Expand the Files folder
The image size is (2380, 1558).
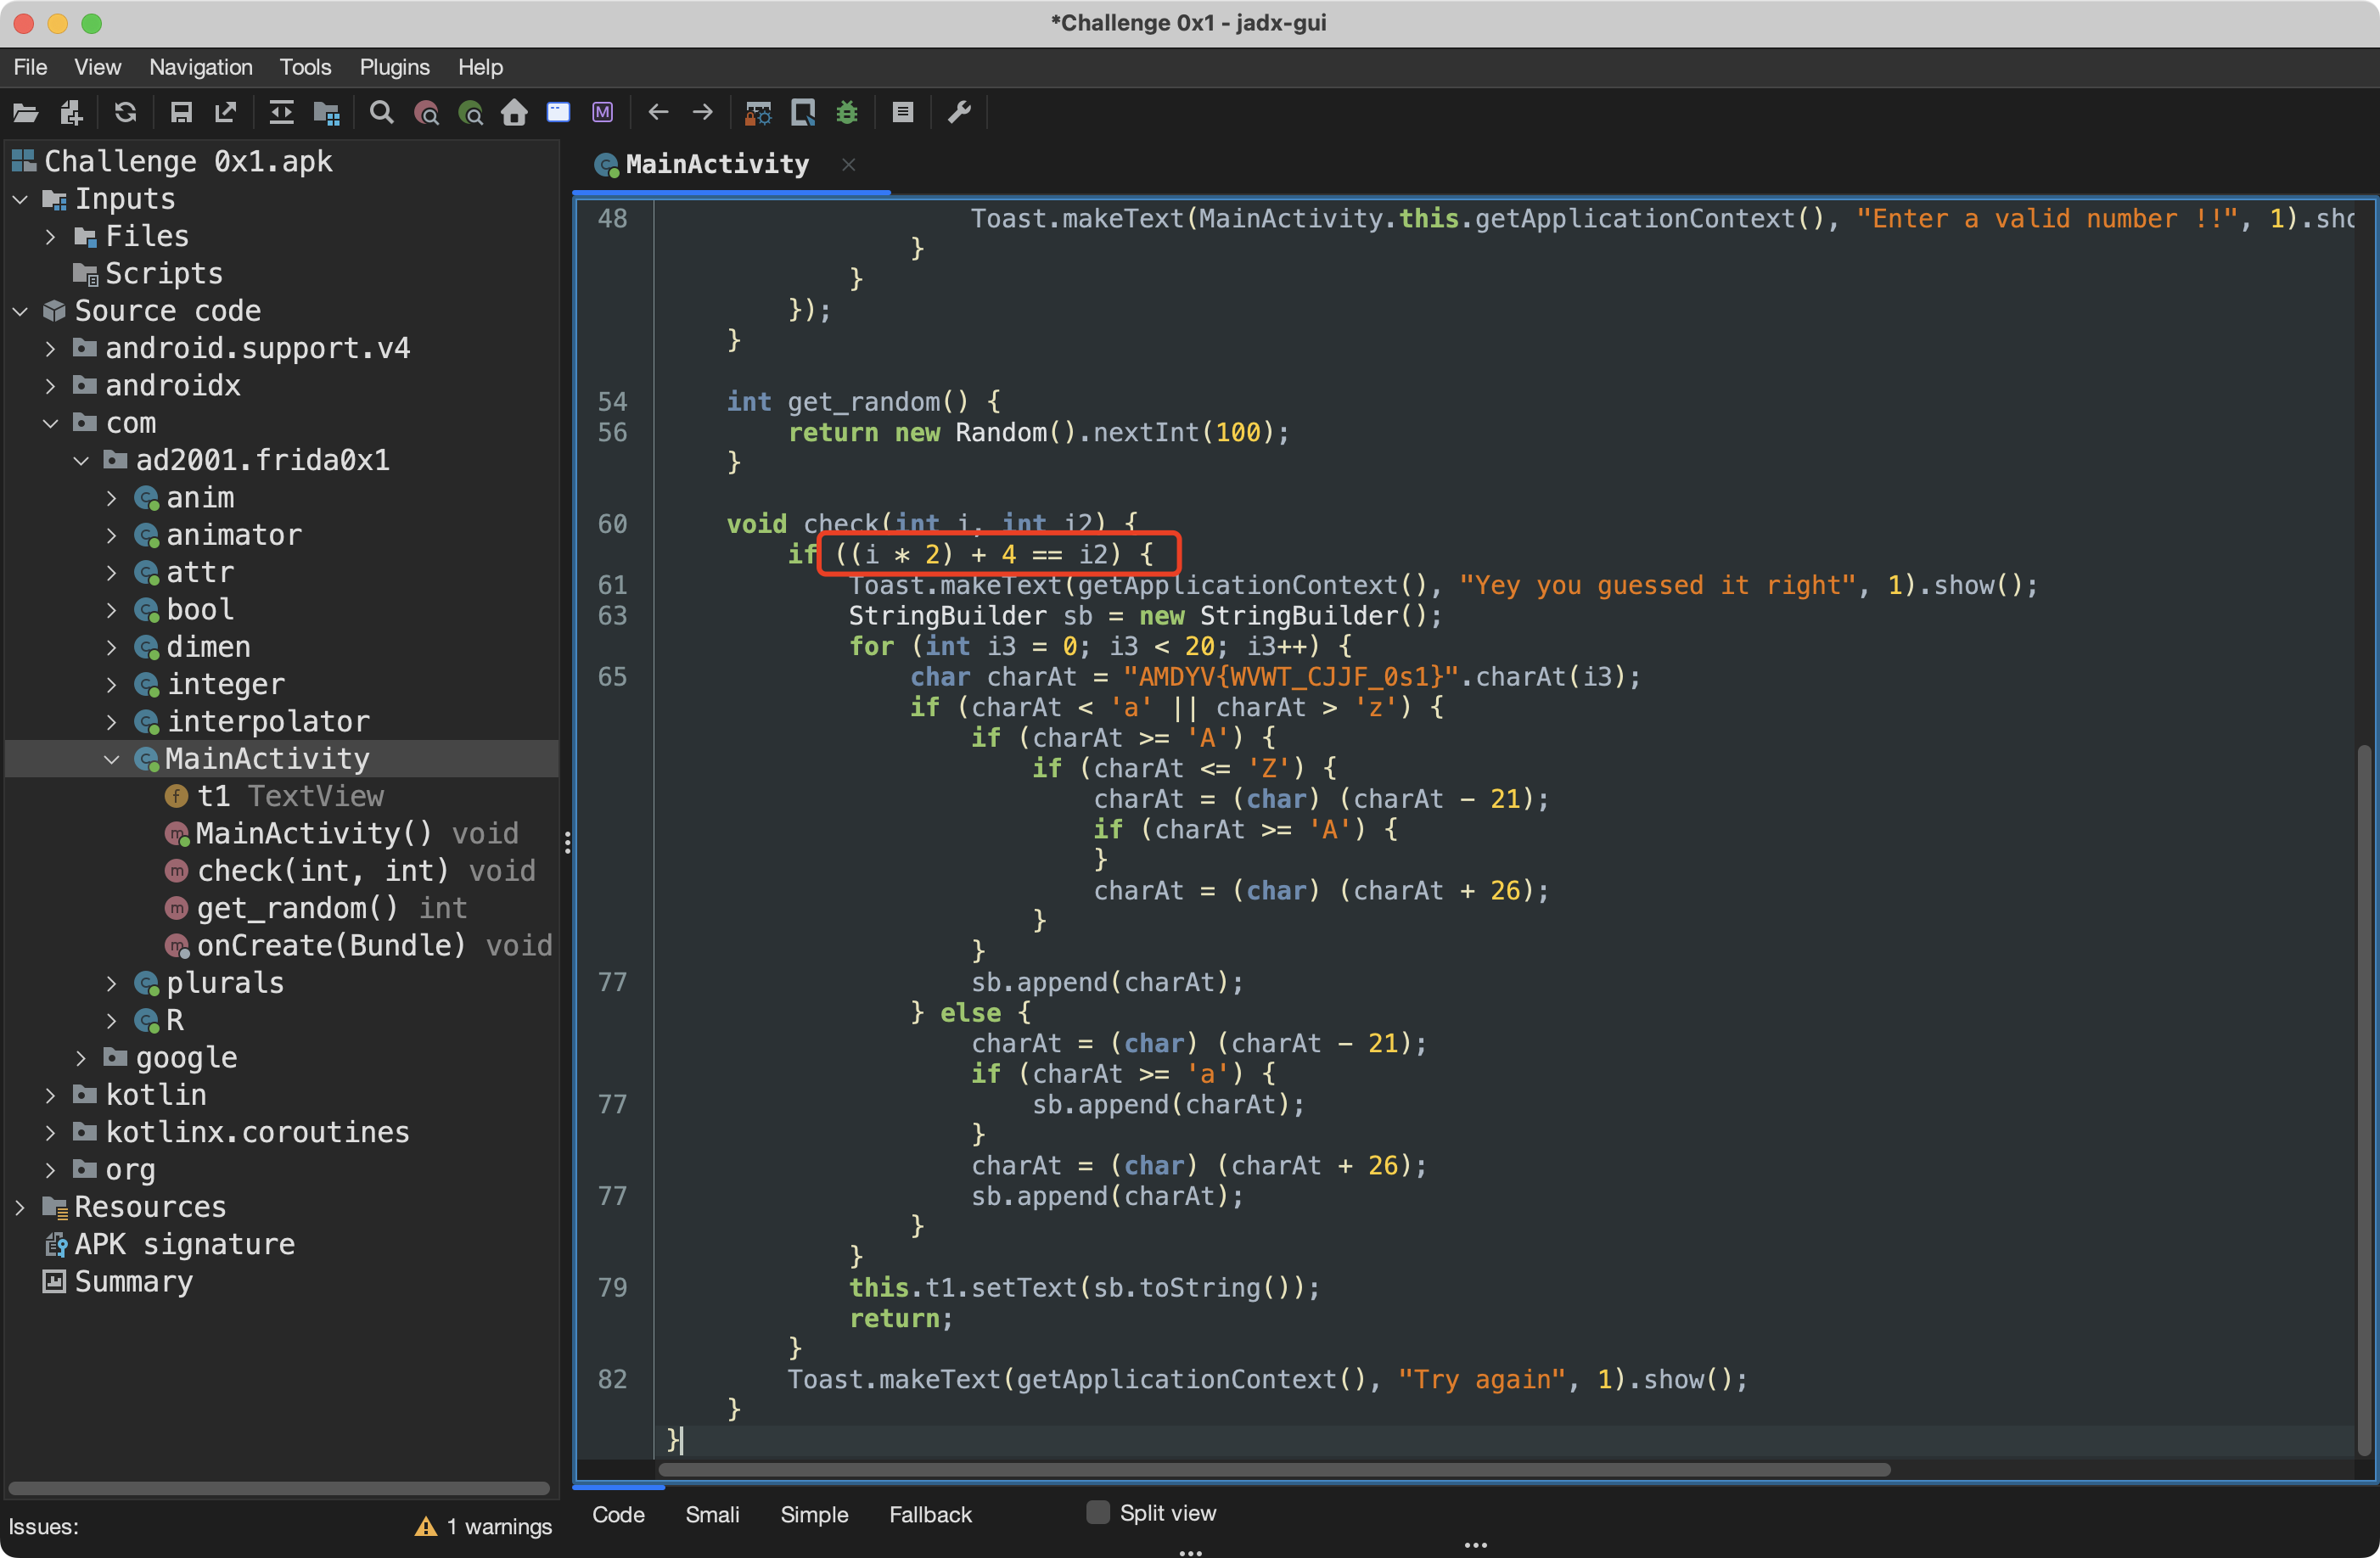click(x=51, y=237)
